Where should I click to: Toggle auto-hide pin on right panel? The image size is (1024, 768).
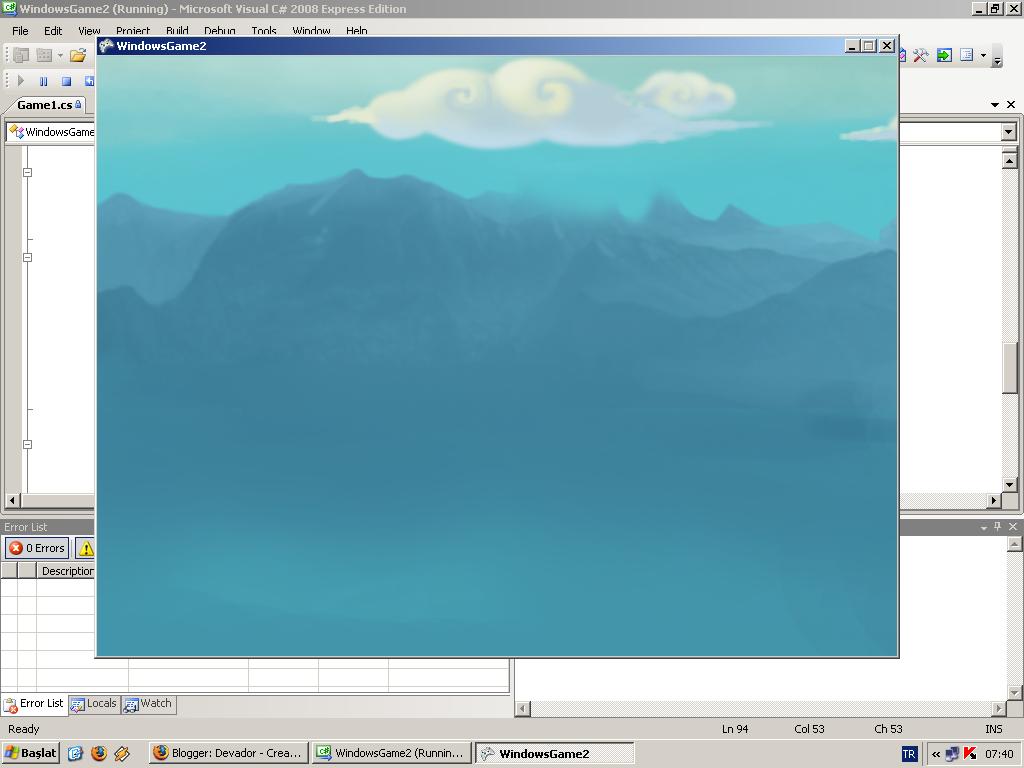[997, 526]
